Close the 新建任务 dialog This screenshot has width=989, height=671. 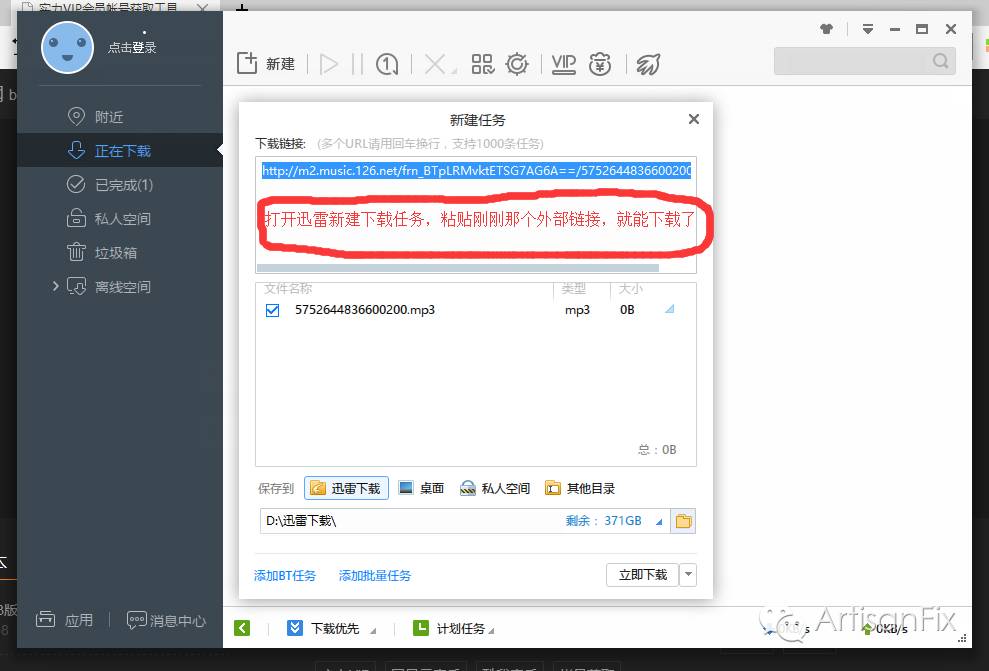694,119
